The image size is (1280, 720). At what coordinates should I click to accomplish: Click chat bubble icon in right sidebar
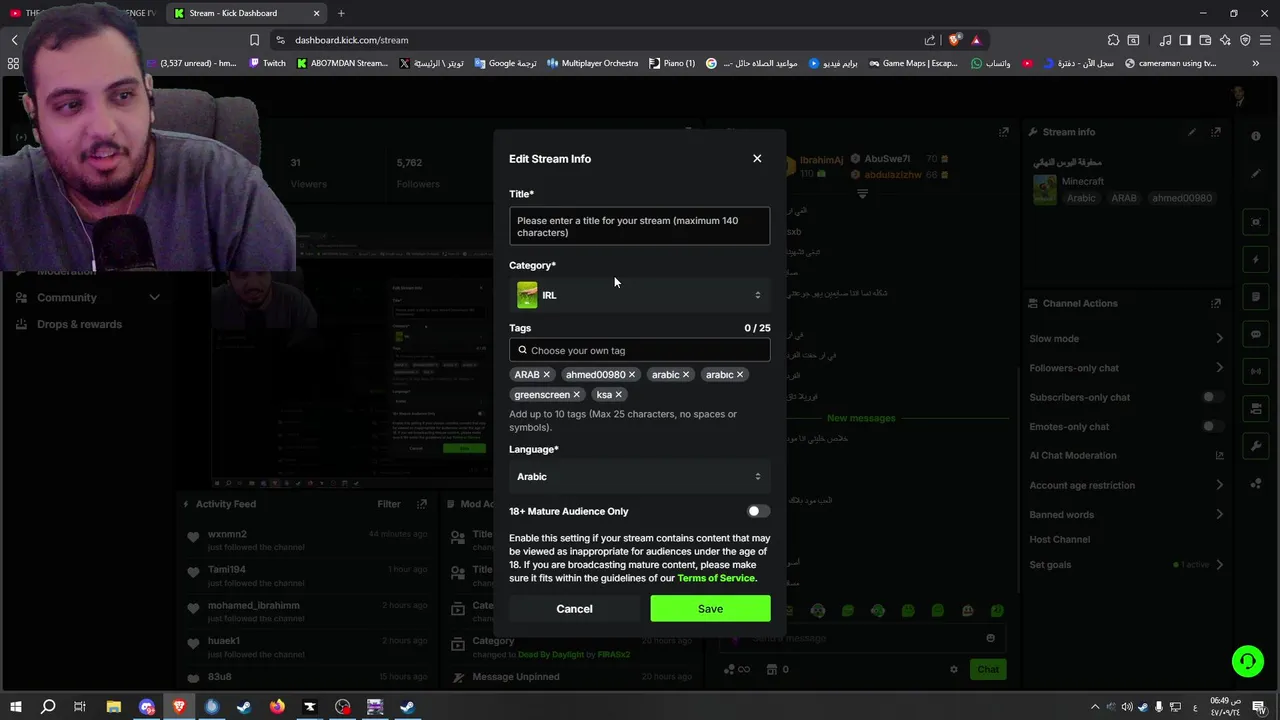pyautogui.click(x=1256, y=334)
